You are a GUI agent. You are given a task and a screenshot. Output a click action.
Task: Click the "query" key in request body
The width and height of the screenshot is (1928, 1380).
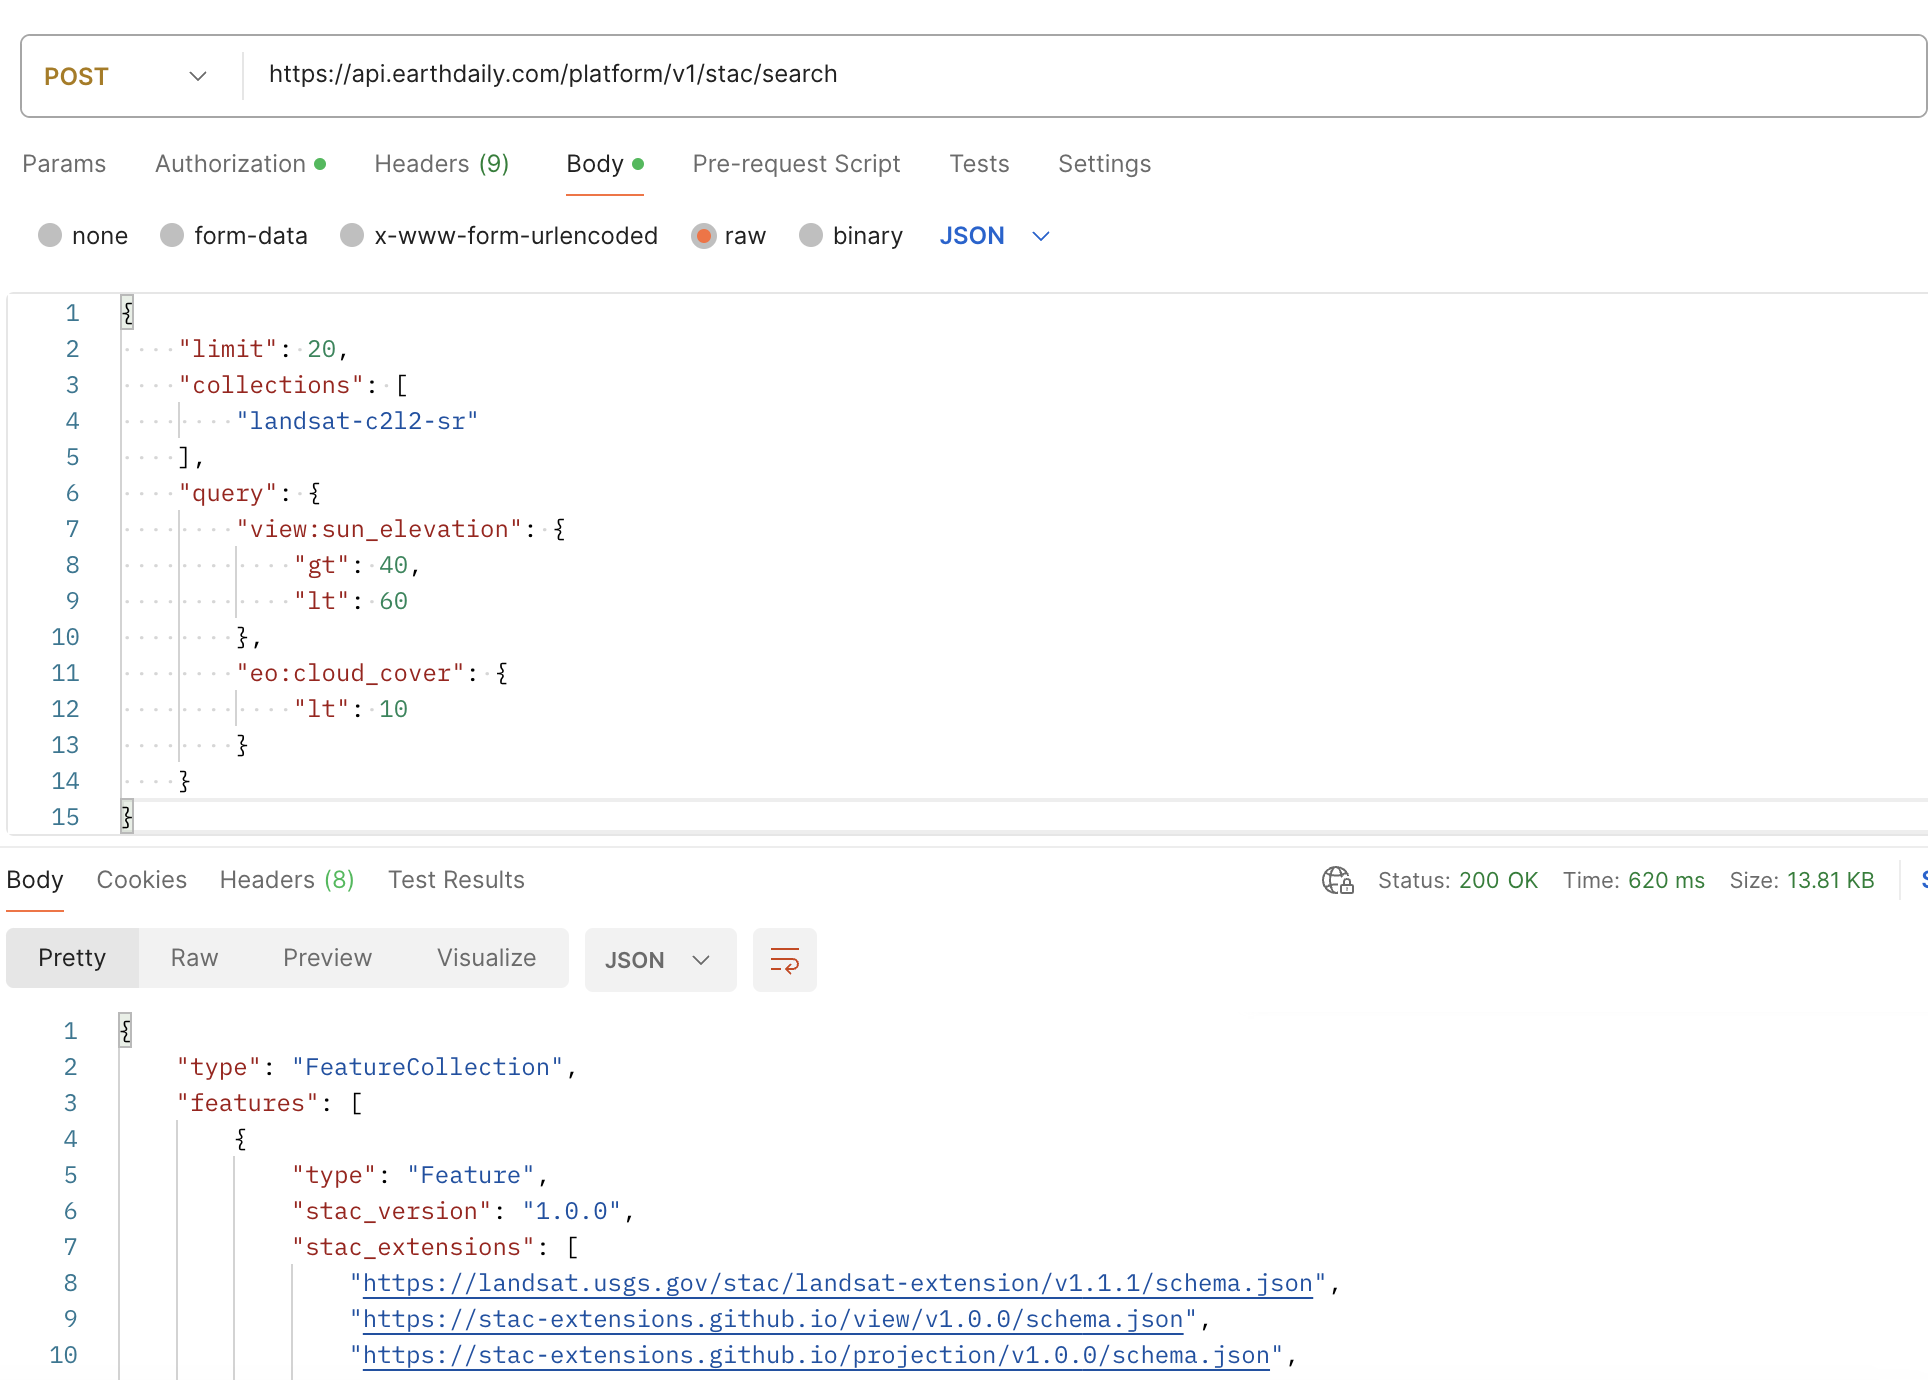[x=227, y=493]
